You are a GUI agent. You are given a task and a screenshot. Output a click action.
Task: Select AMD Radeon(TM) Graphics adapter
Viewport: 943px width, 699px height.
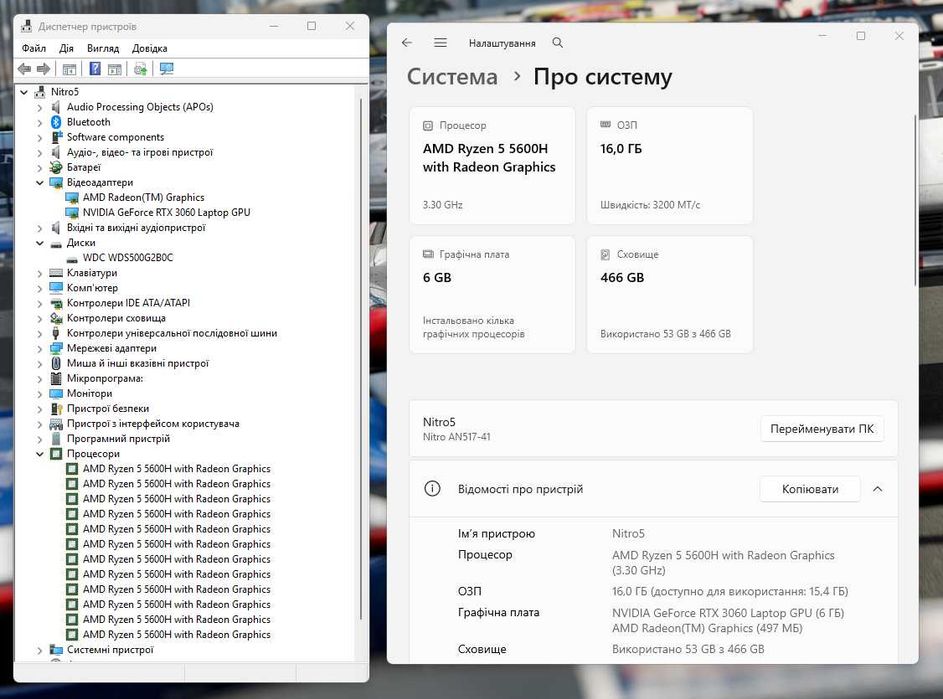(143, 197)
